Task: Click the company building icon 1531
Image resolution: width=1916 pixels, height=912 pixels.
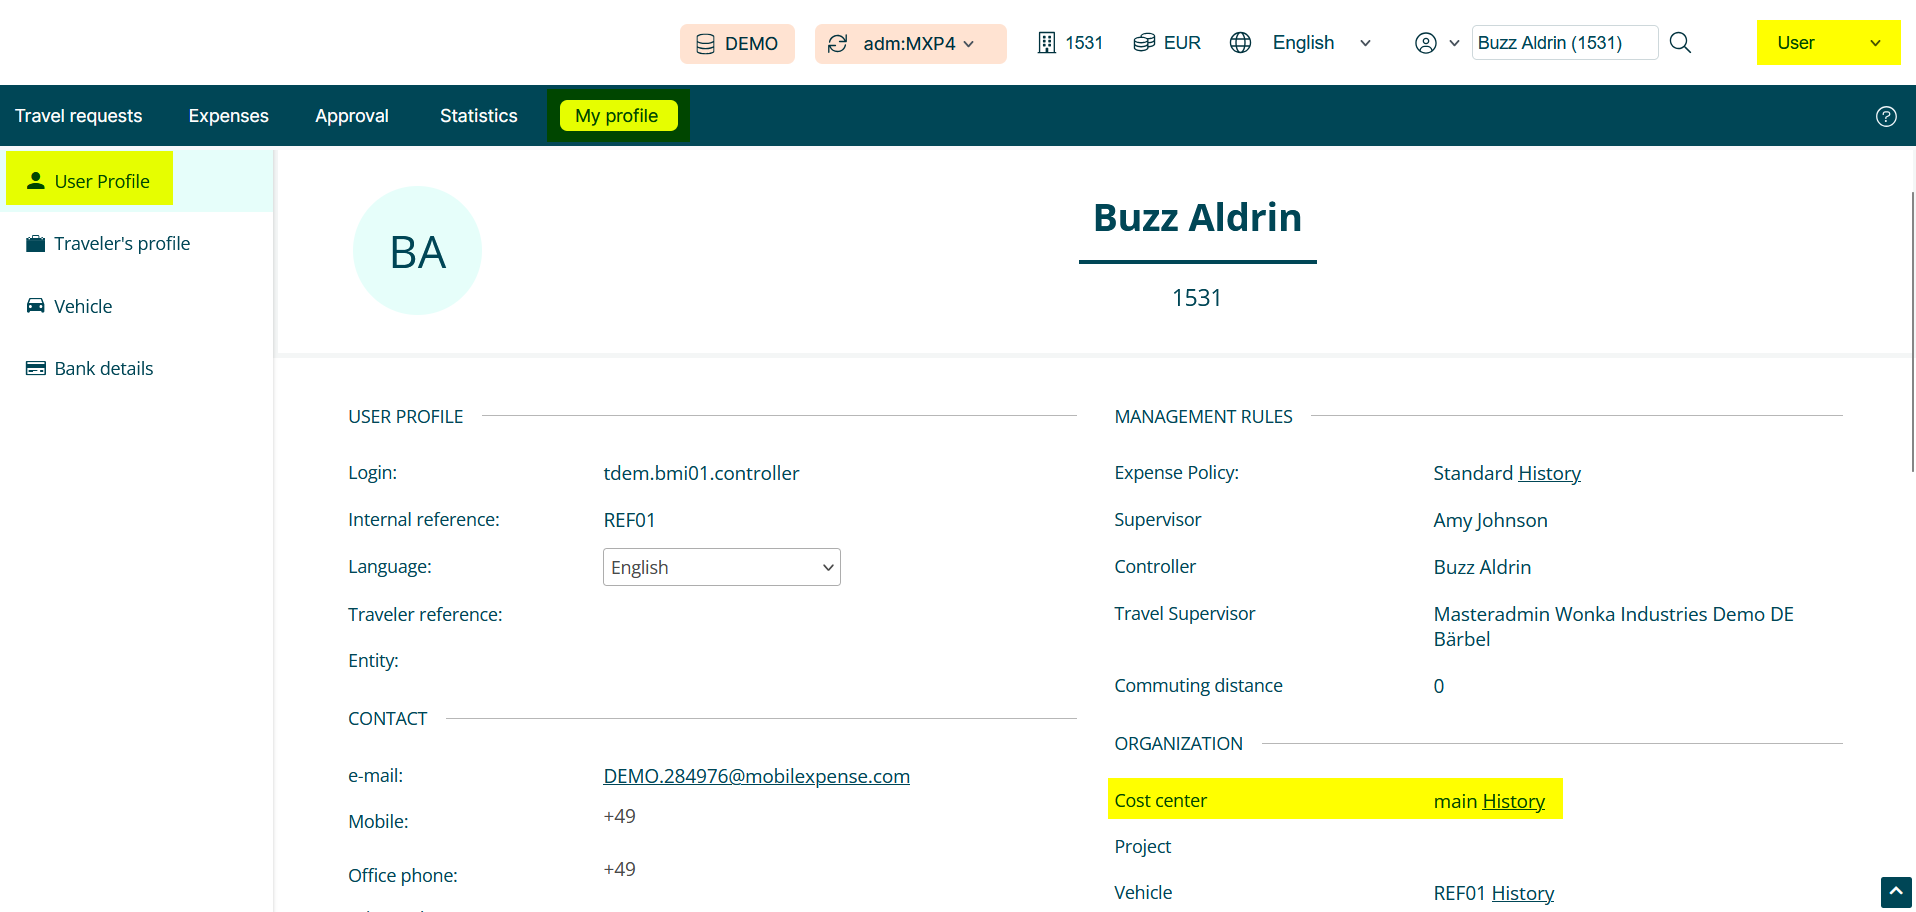Action: click(x=1047, y=43)
